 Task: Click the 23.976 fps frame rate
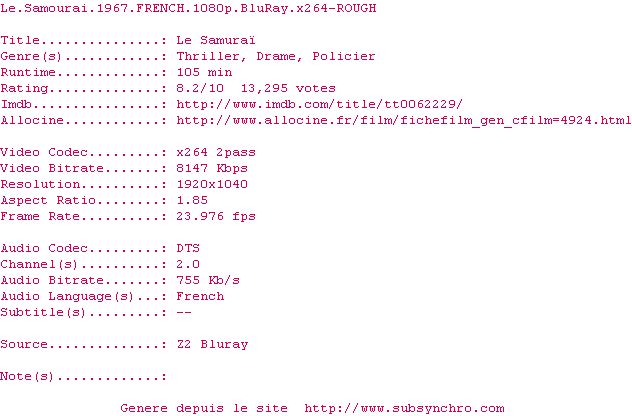coord(216,216)
